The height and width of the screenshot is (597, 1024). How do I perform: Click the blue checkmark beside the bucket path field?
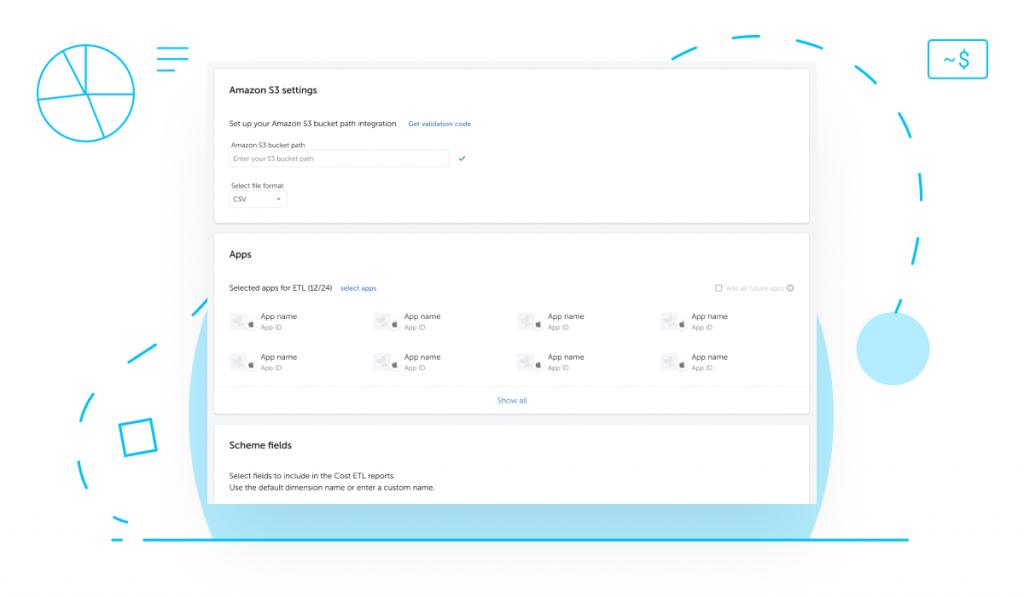[462, 159]
